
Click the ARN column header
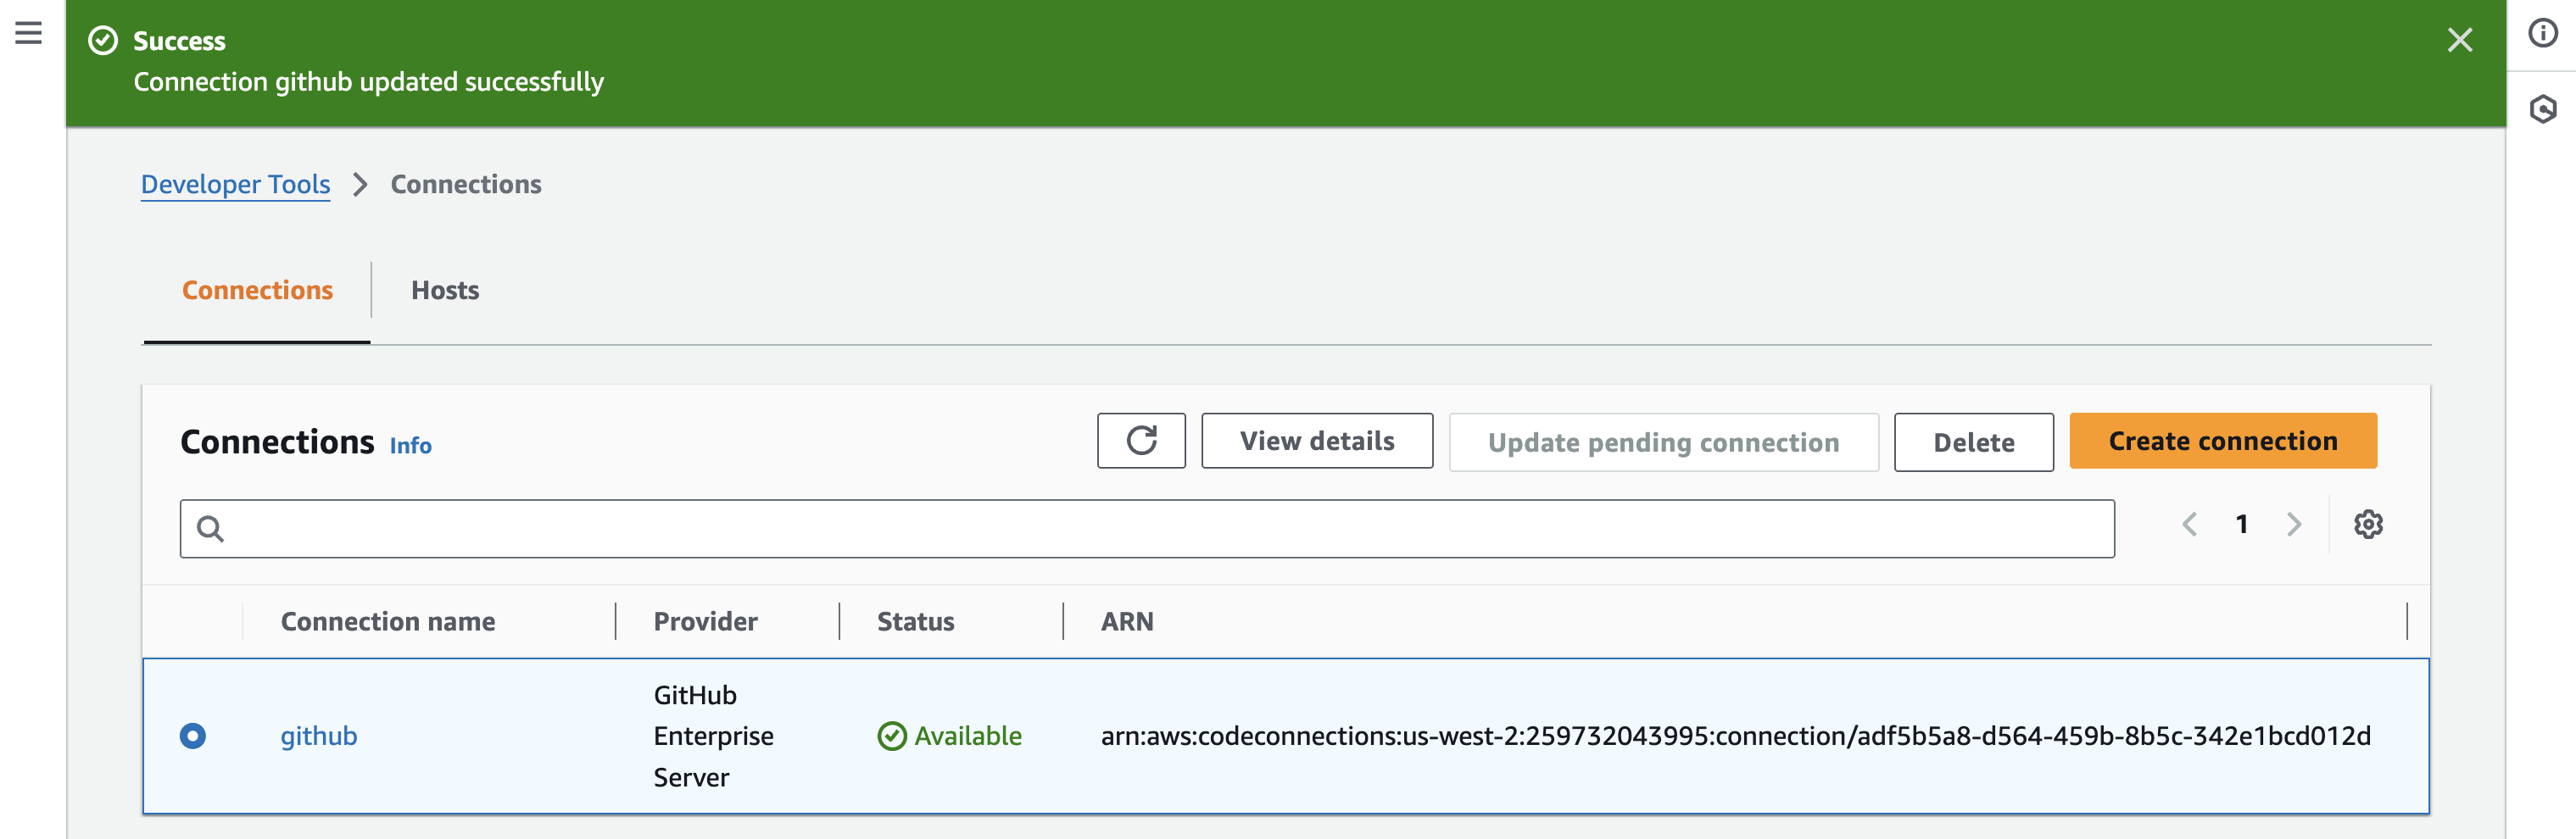pos(1127,621)
